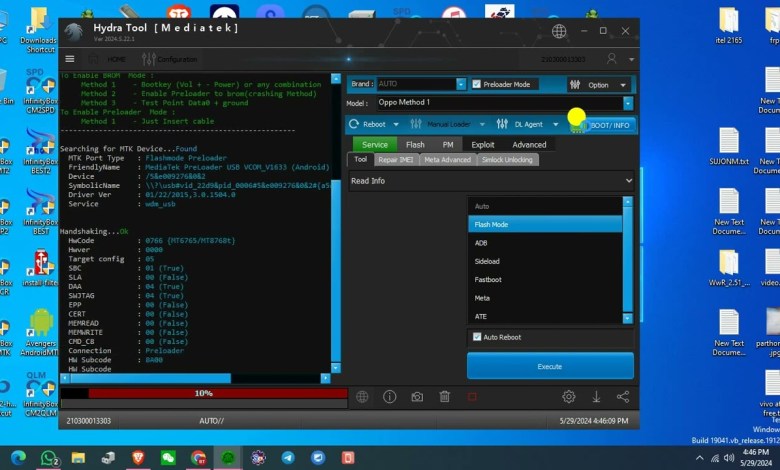
Task: Expand the Read Info dropdown
Action: [628, 181]
